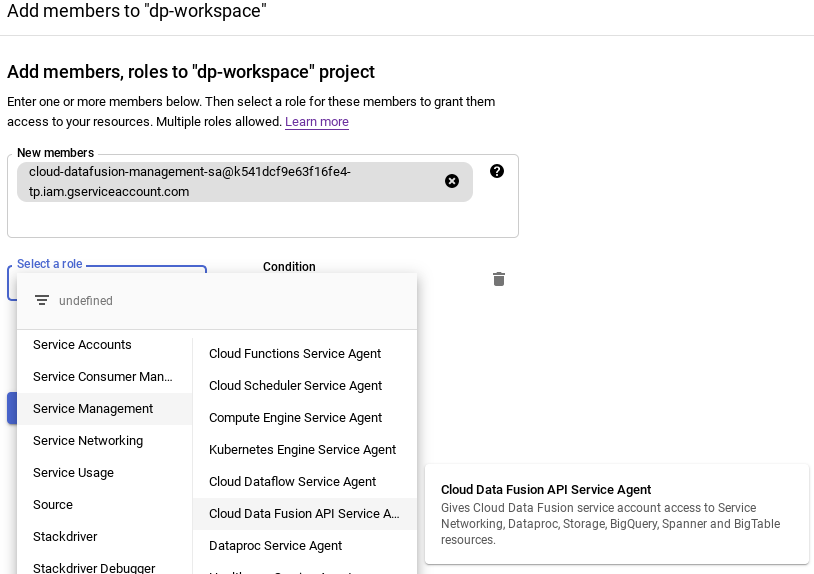Click the New members input field
The height and width of the screenshot is (574, 814).
(262, 219)
